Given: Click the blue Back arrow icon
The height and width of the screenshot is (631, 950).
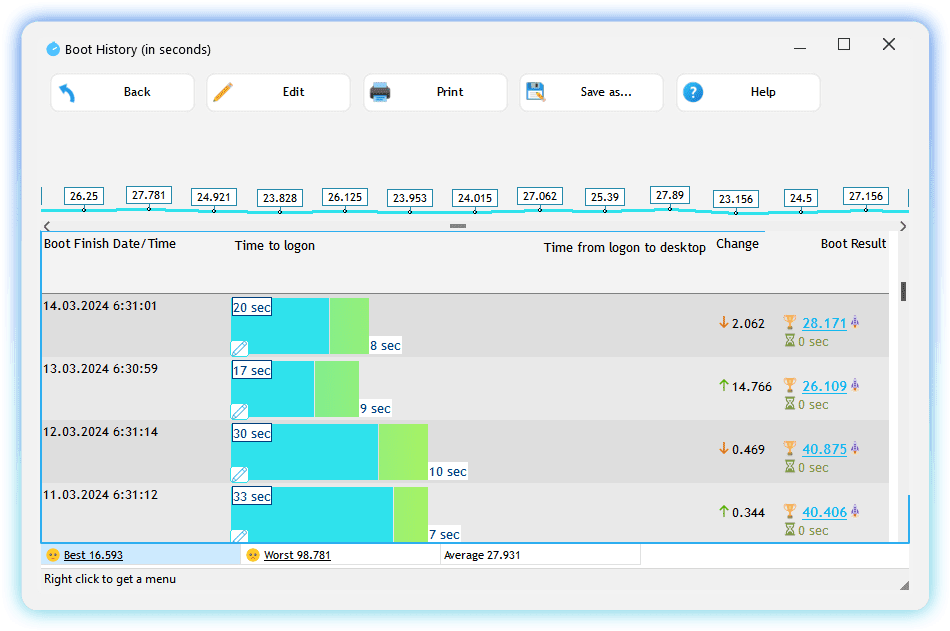Looking at the screenshot, I should click(68, 93).
